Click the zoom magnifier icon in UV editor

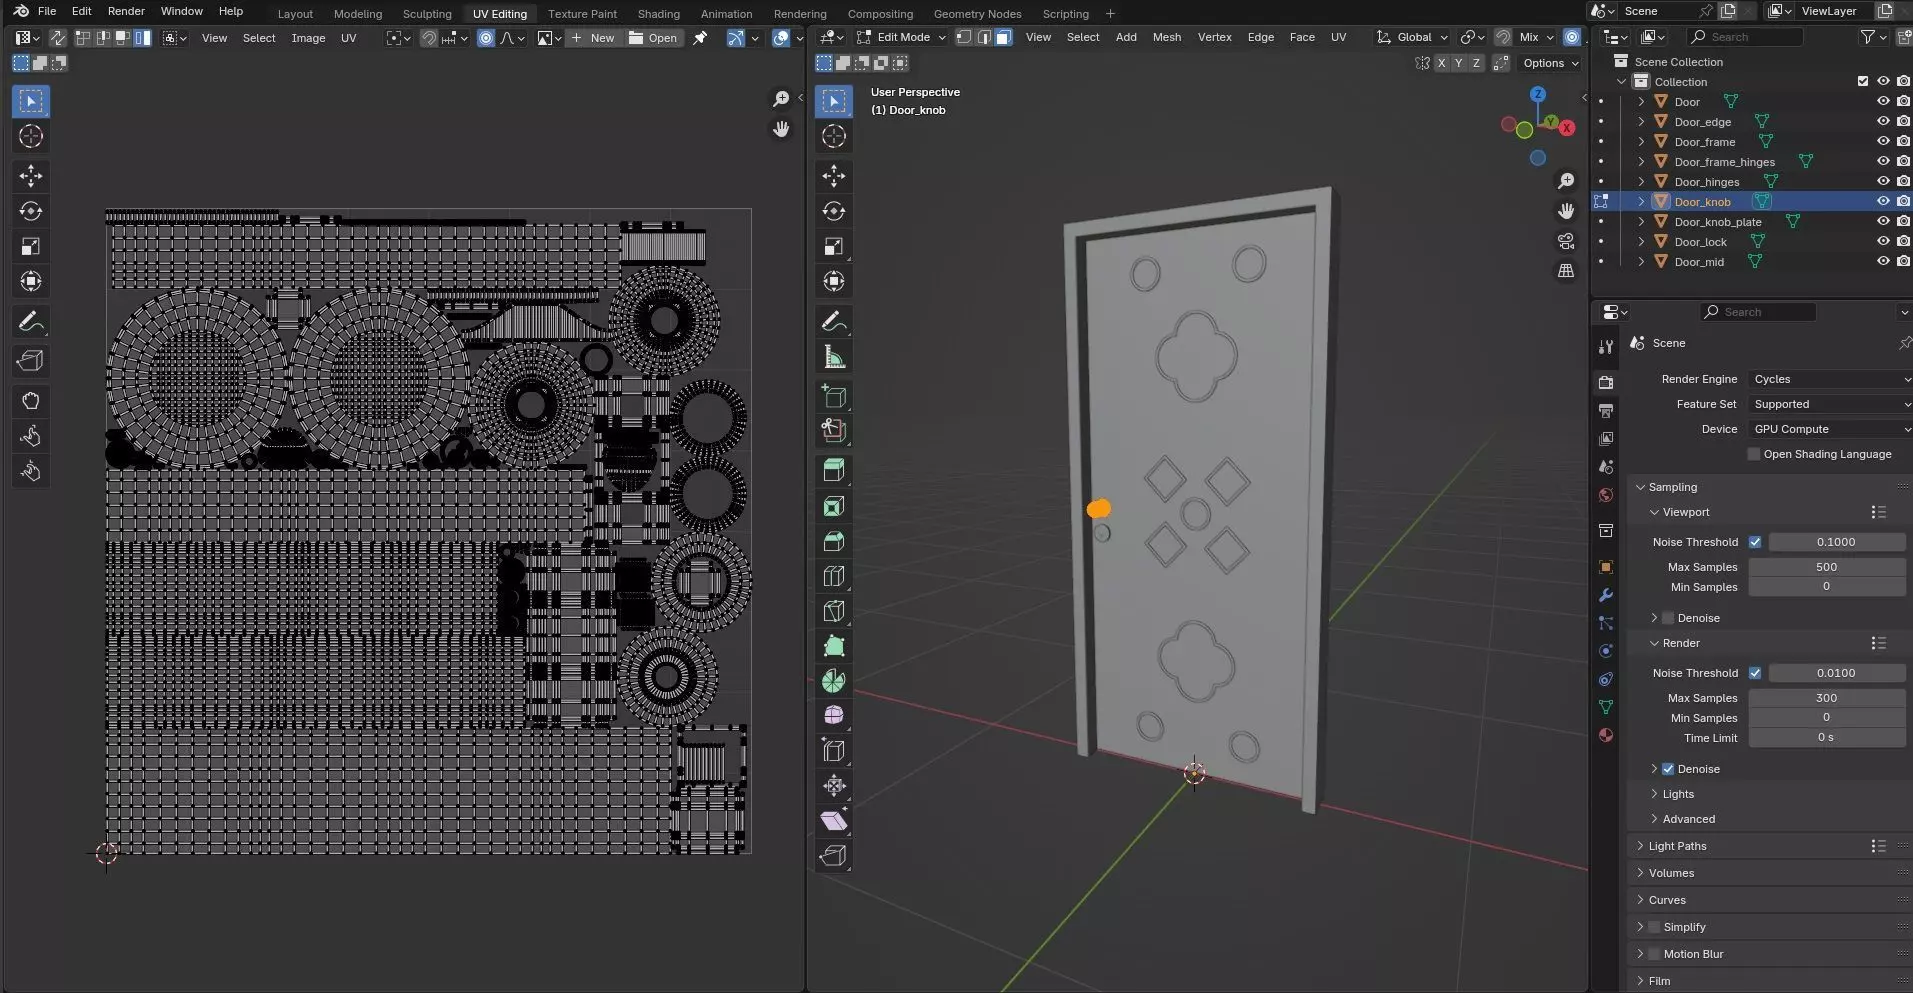click(x=781, y=99)
